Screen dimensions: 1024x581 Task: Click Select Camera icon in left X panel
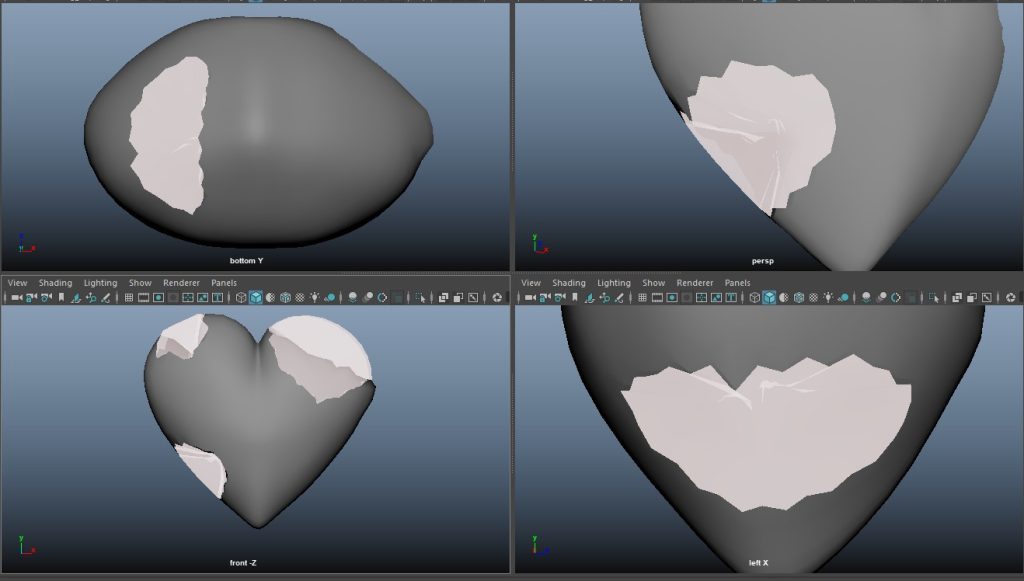(x=530, y=298)
